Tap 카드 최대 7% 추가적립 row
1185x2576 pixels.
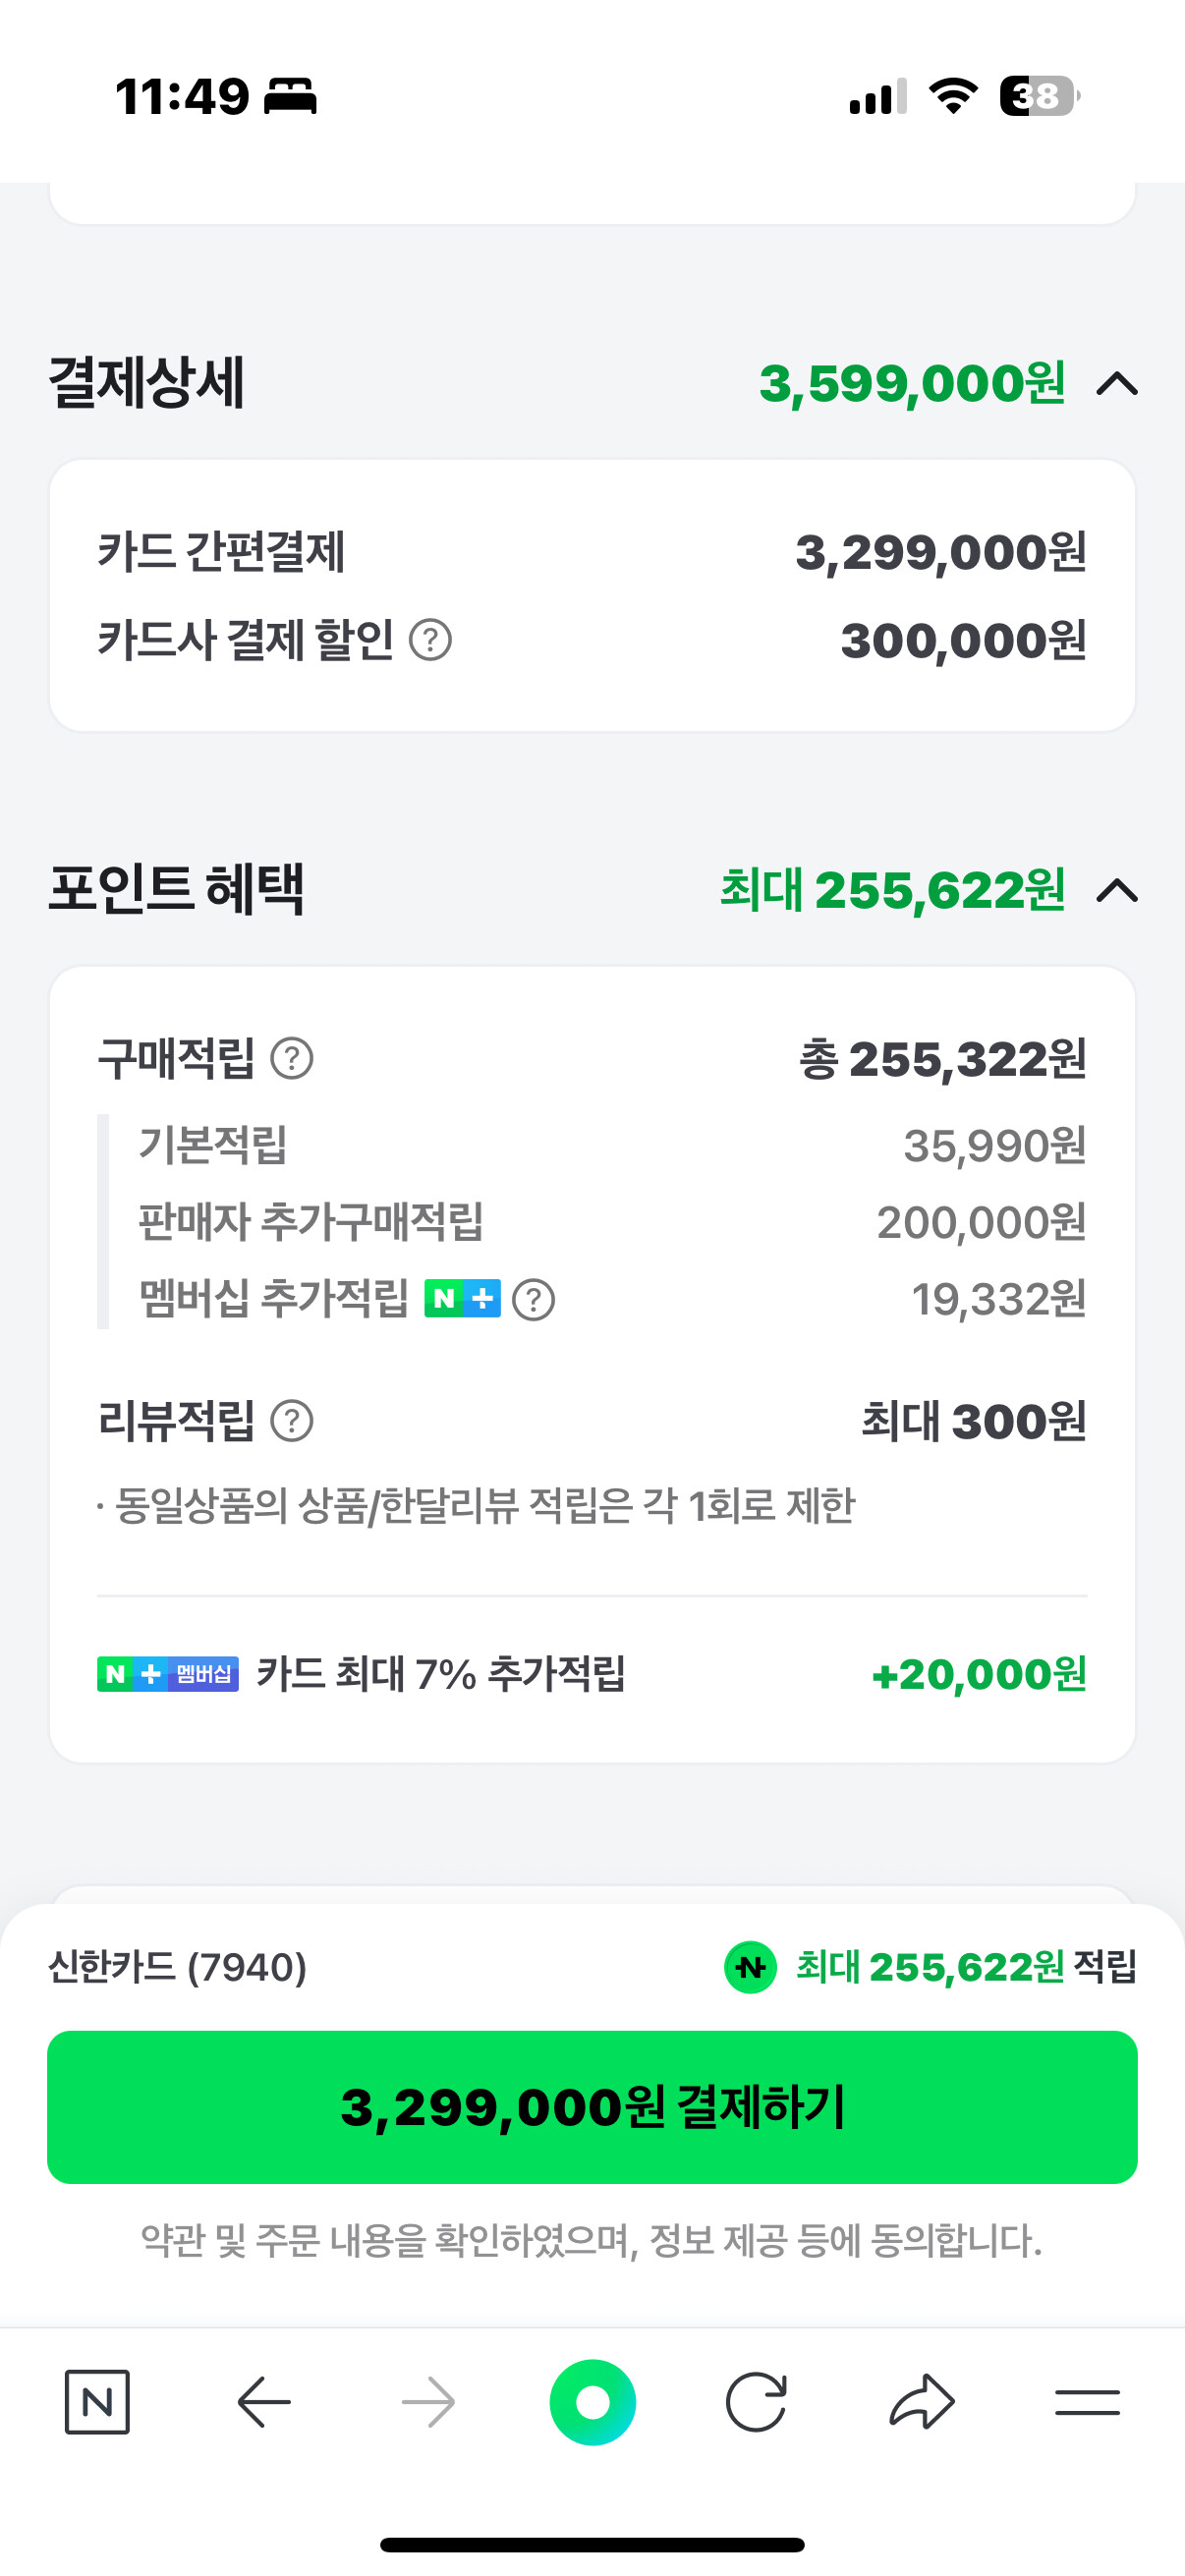(x=592, y=1673)
